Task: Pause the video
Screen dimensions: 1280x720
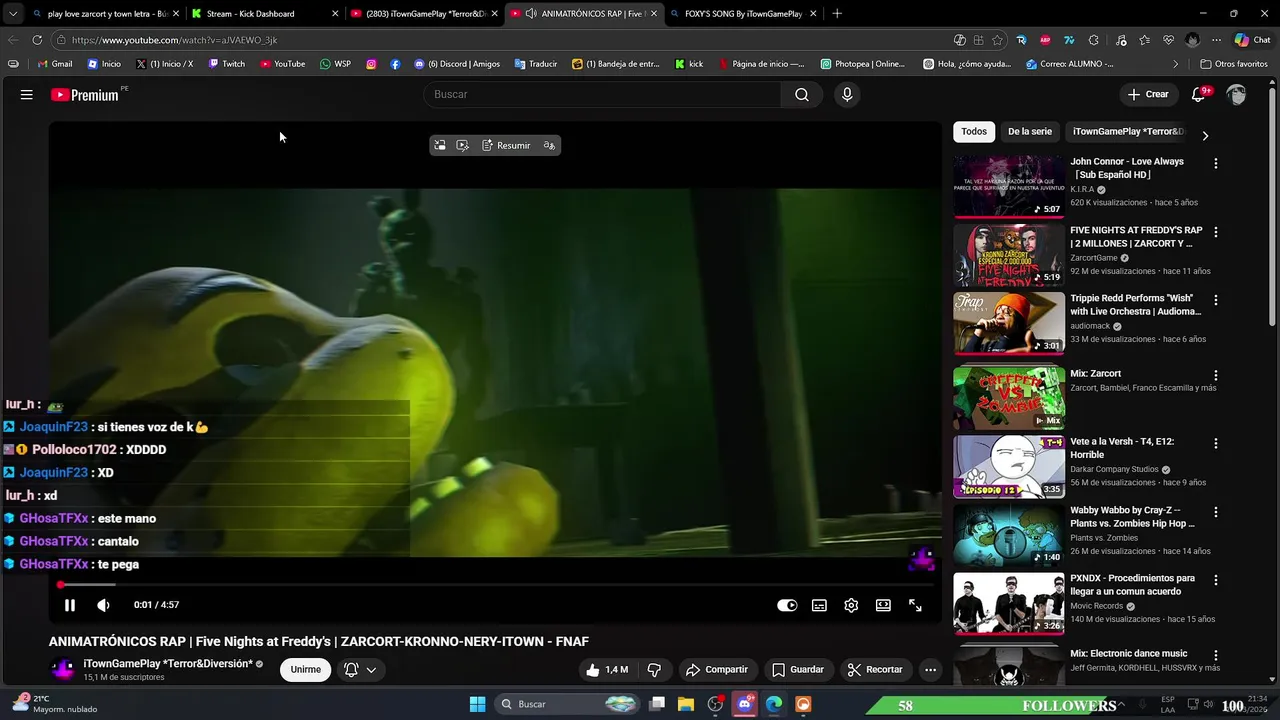Action: click(x=70, y=605)
